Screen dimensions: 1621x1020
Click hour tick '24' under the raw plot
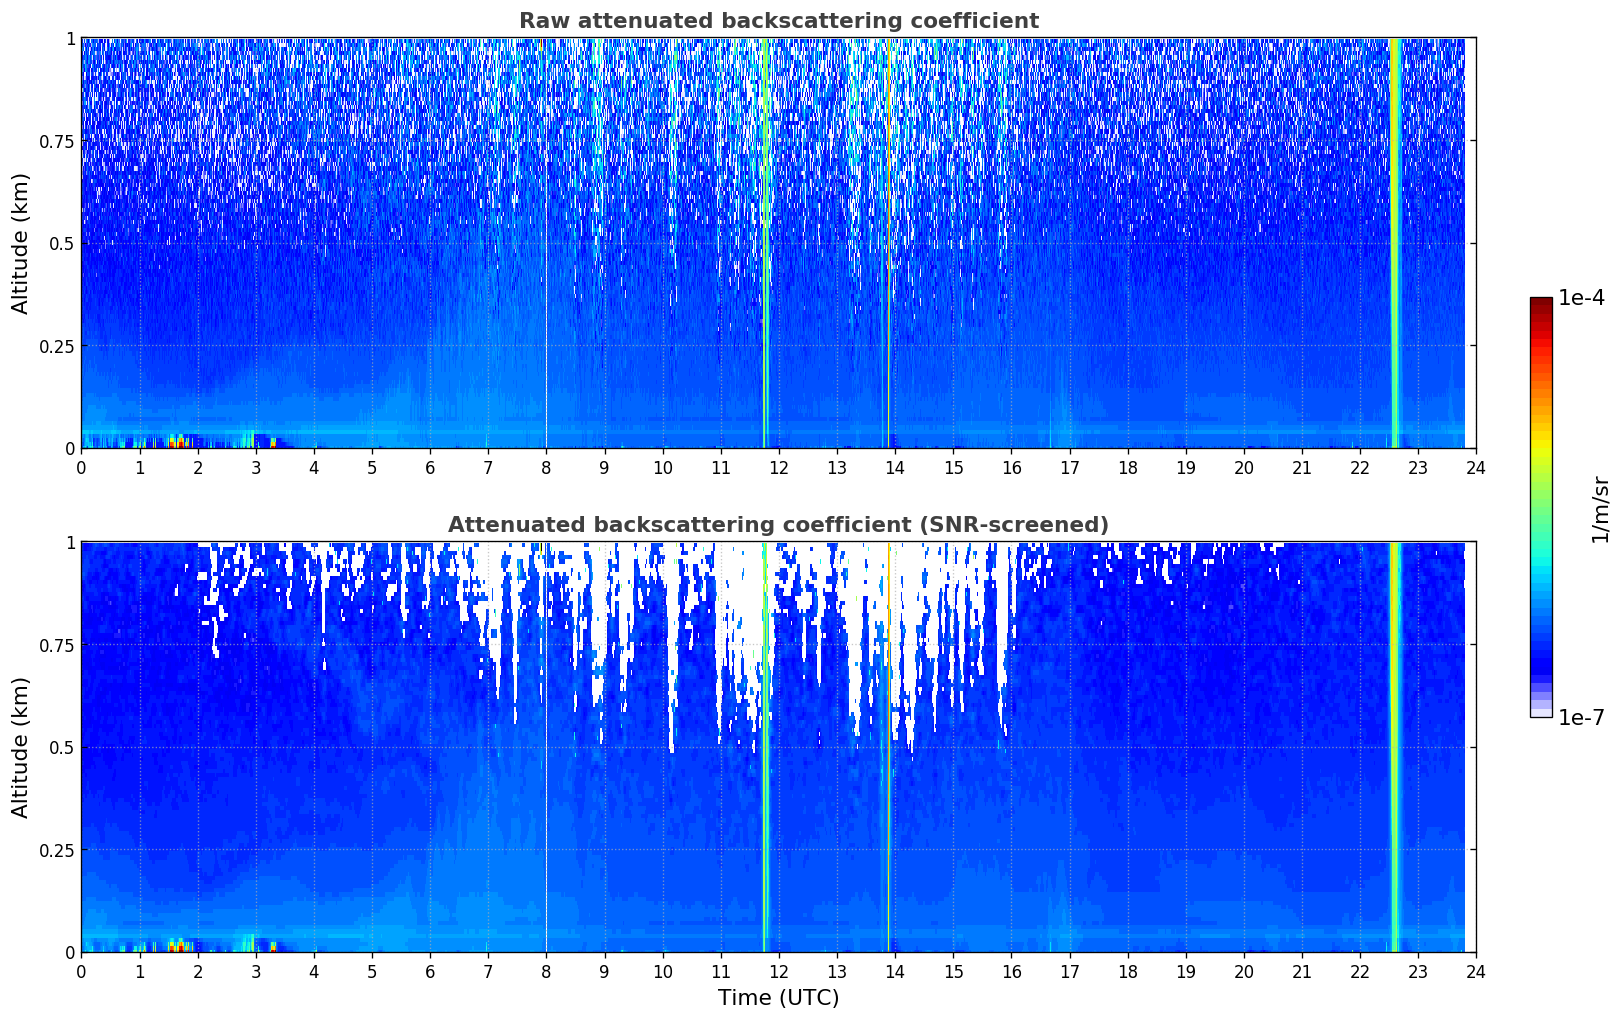1476,467
